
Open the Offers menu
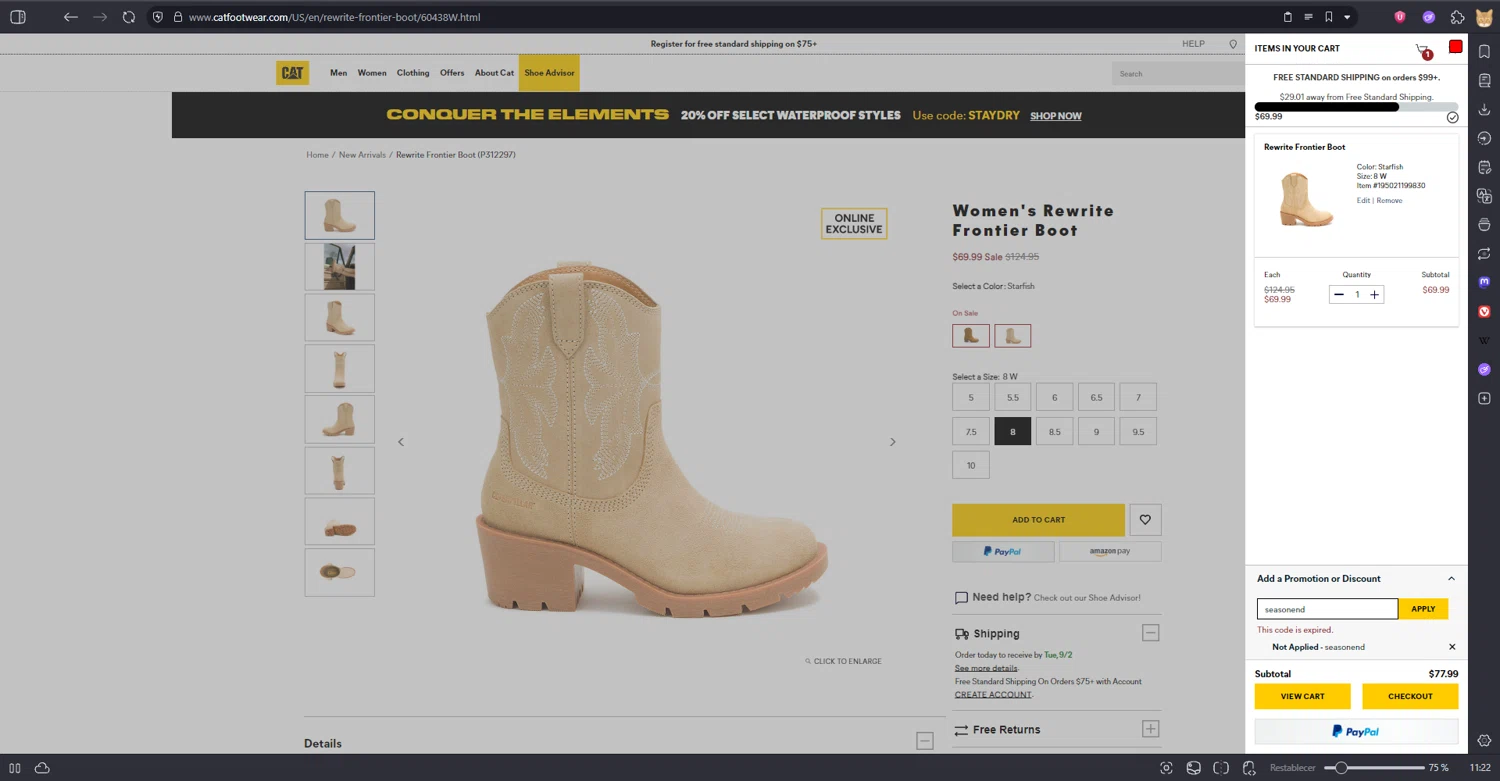[x=452, y=73]
